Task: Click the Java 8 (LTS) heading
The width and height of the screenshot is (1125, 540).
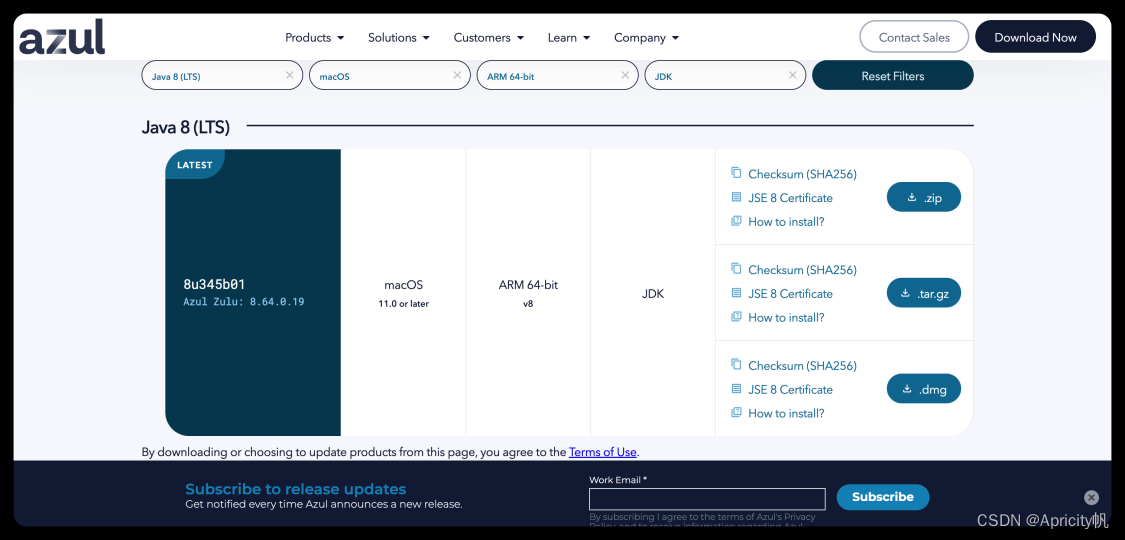Action: pyautogui.click(x=186, y=128)
